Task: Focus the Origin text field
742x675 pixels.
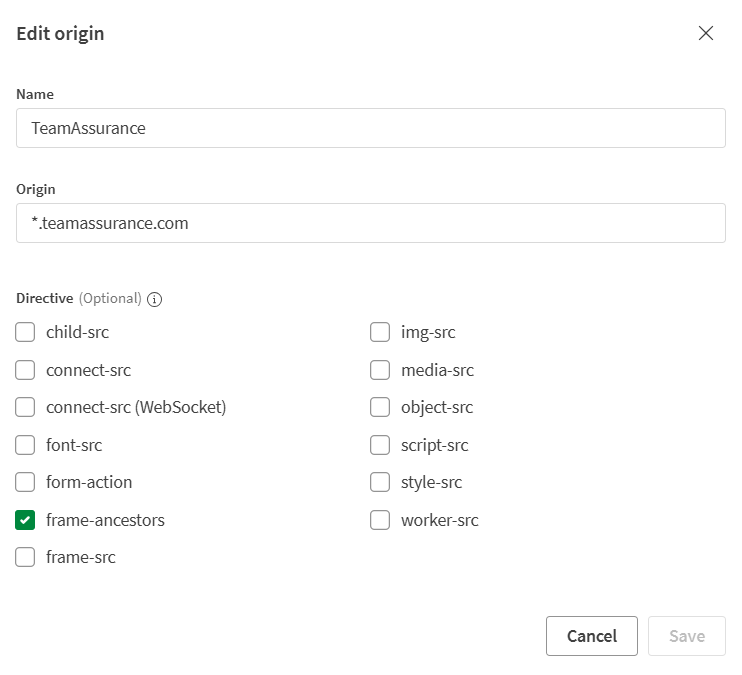Action: click(370, 223)
